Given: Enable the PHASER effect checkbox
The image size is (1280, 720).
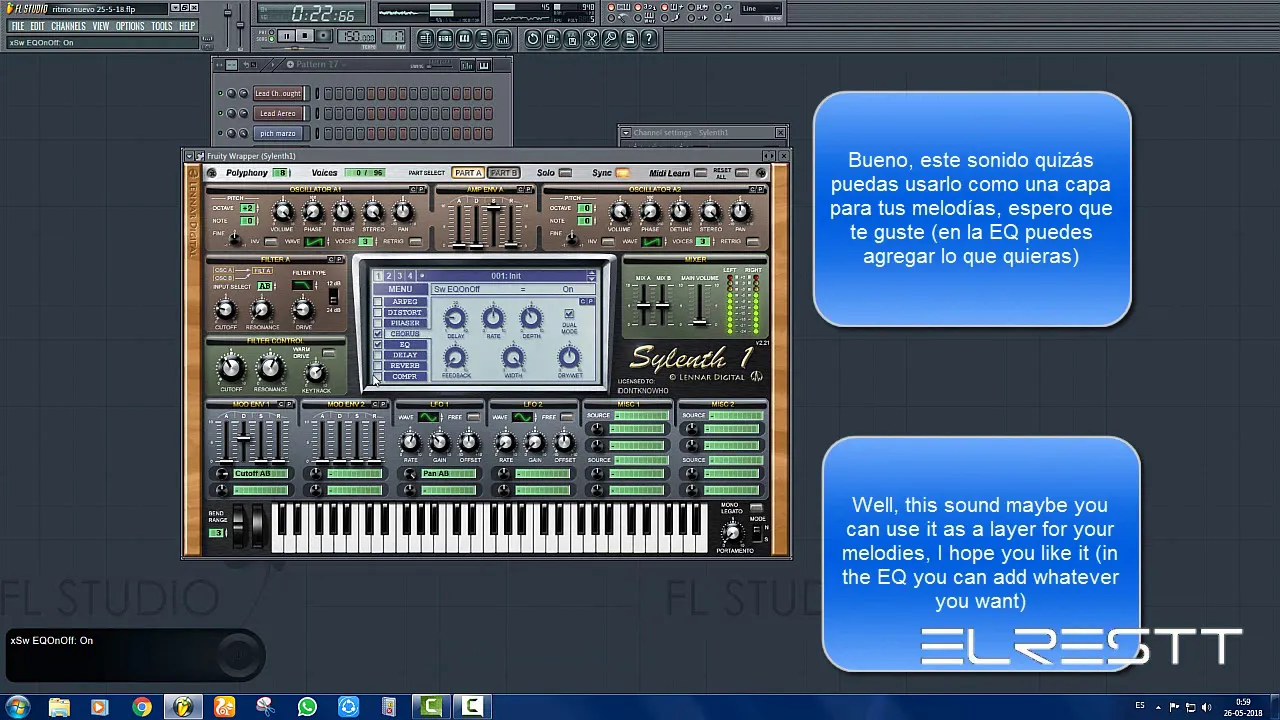Looking at the screenshot, I should [x=378, y=324].
